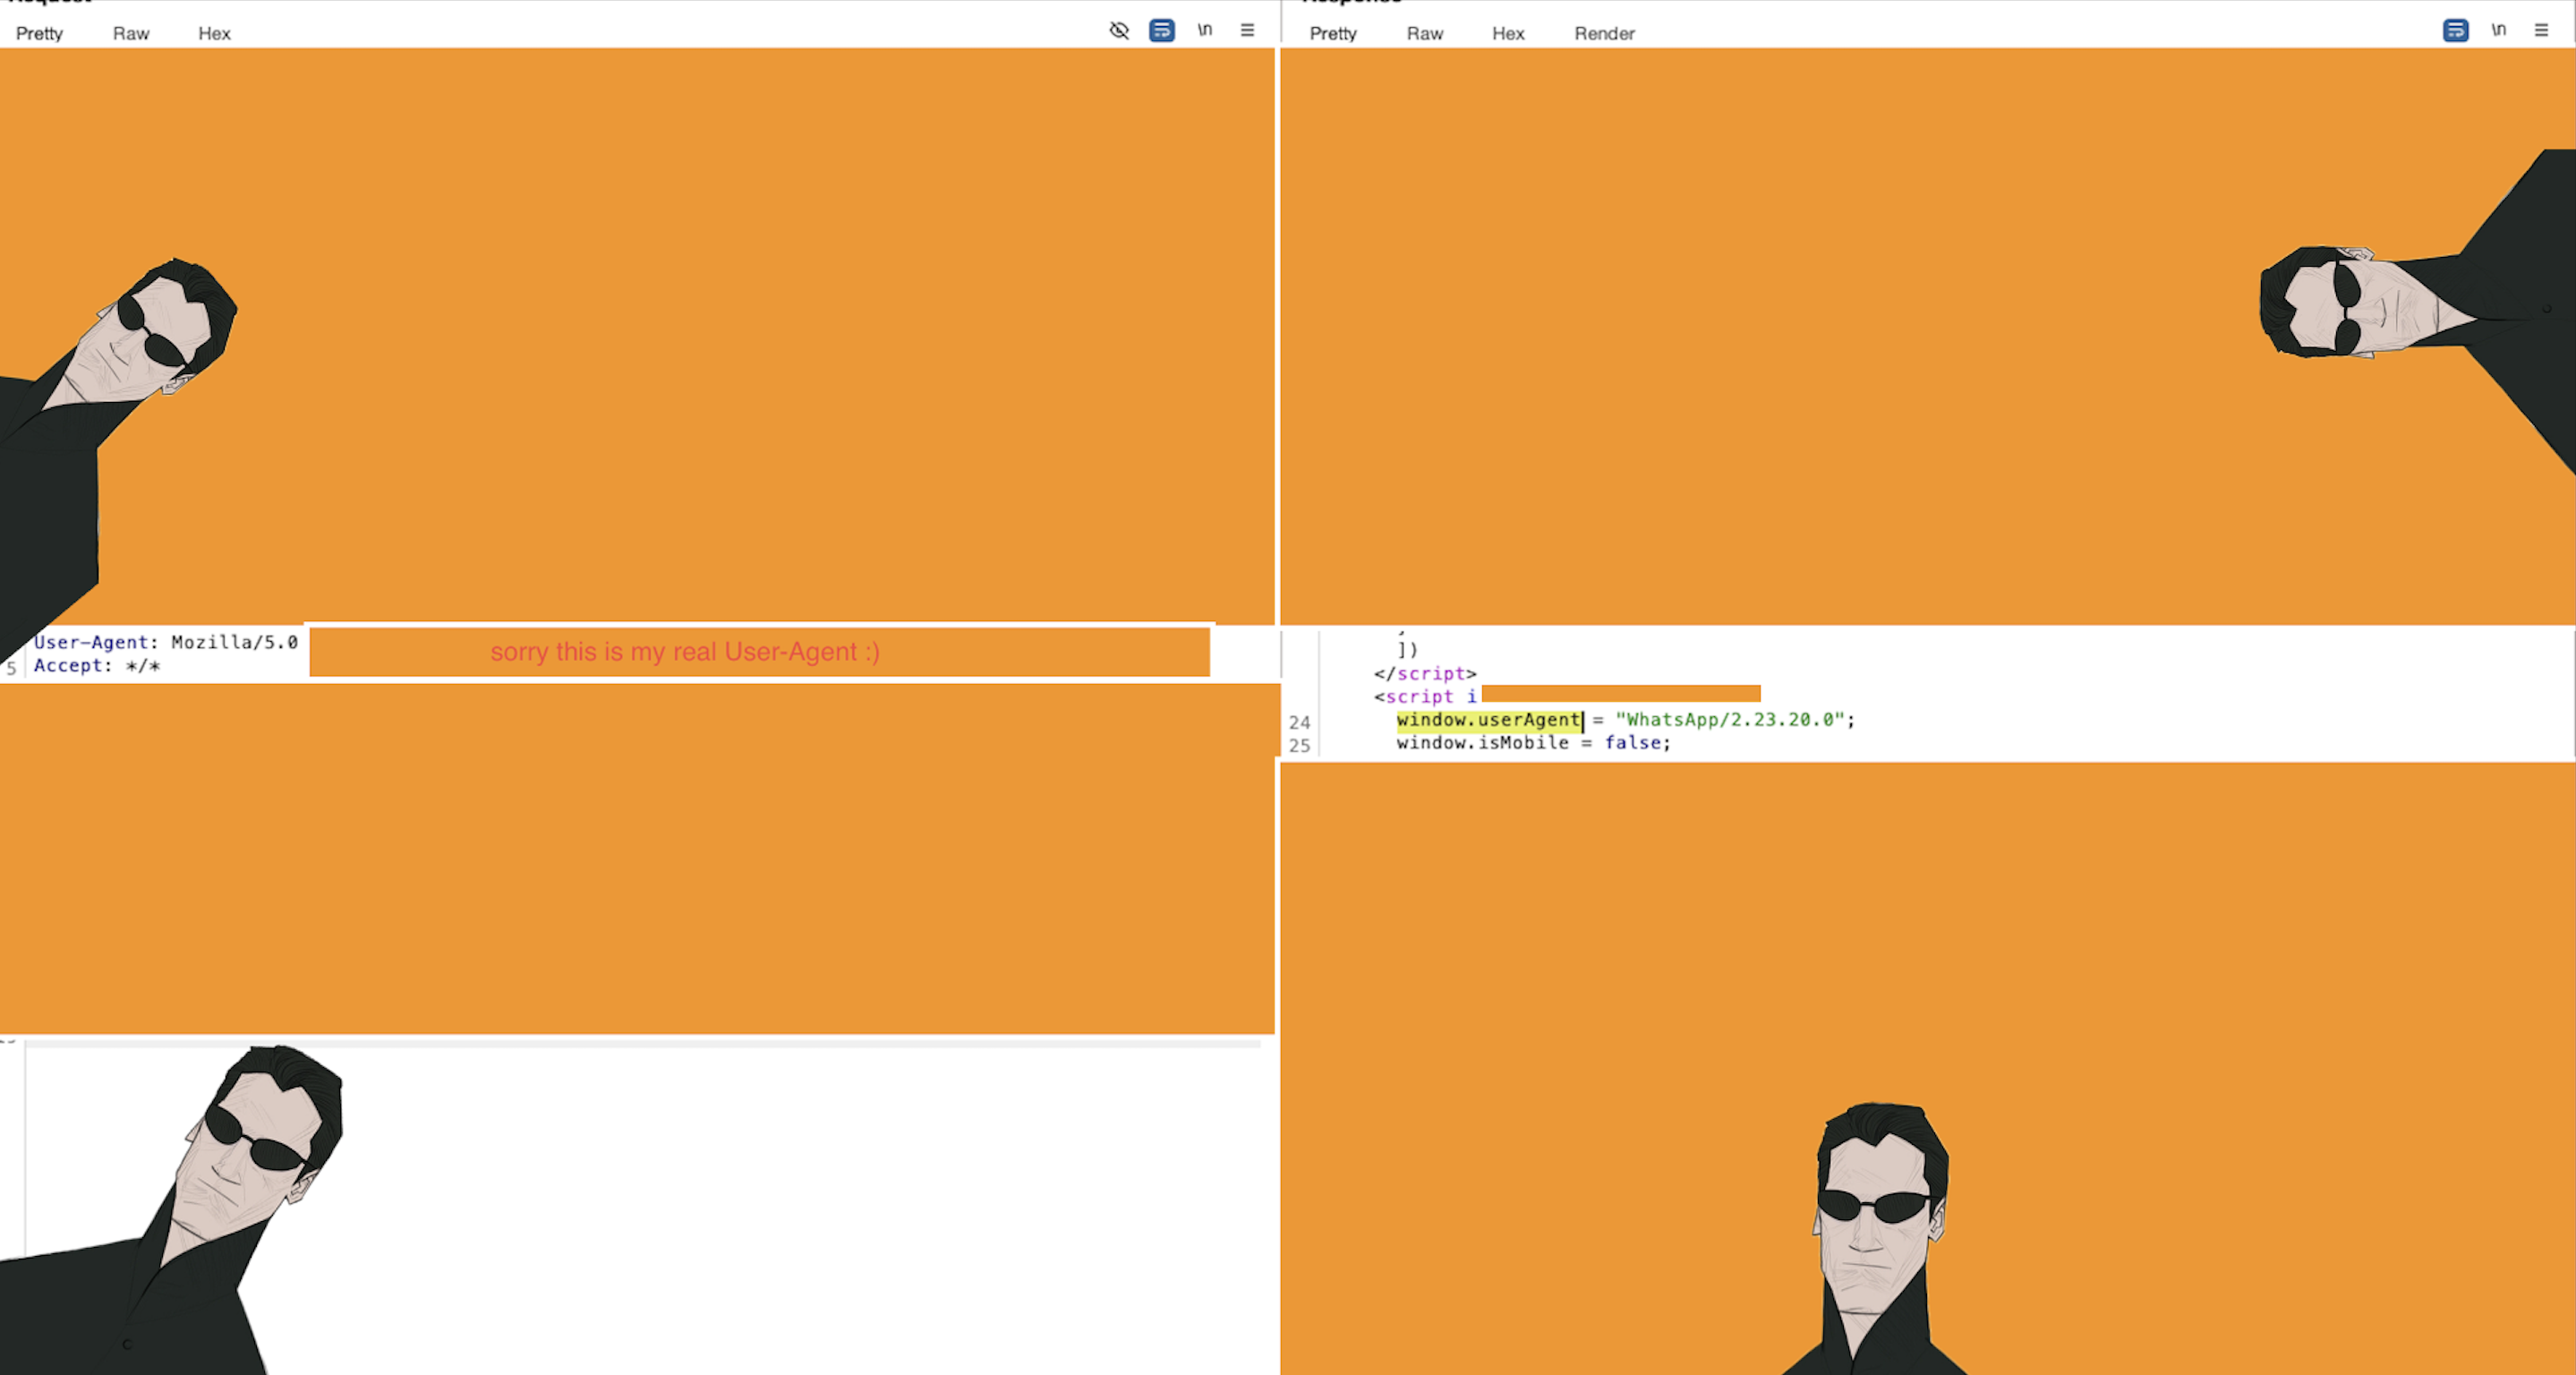Toggle word wrap icon in Response pane

[x=2455, y=30]
